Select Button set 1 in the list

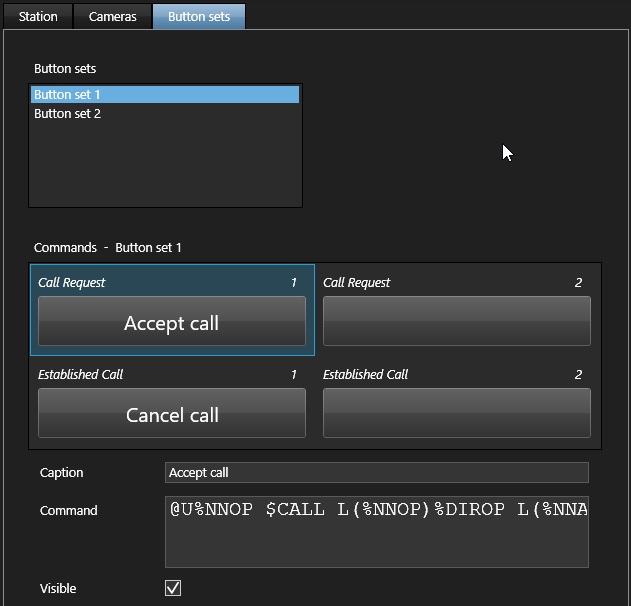165,95
